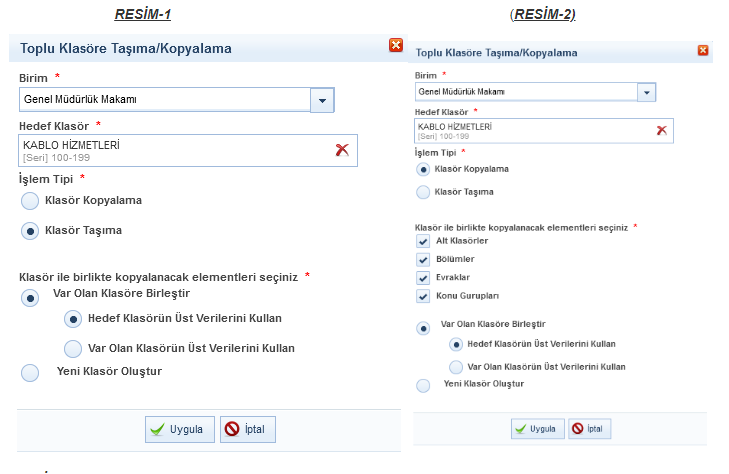Select Klasör Kopyalama radio in left dialog
Image resolution: width=729 pixels, height=474 pixels.
coord(30,200)
